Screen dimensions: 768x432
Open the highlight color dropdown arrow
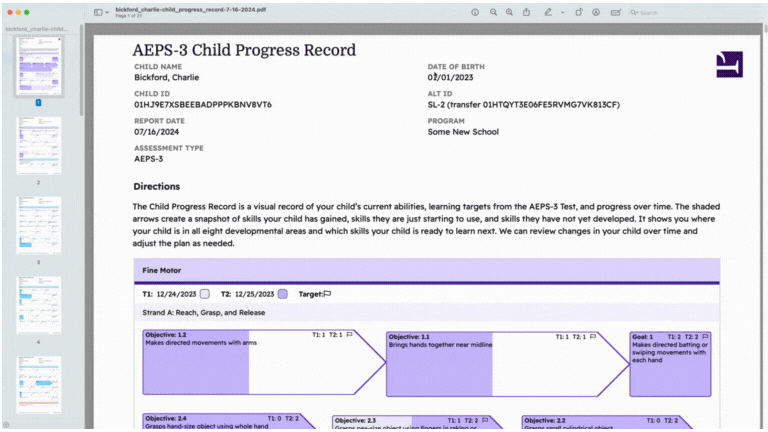pyautogui.click(x=562, y=12)
